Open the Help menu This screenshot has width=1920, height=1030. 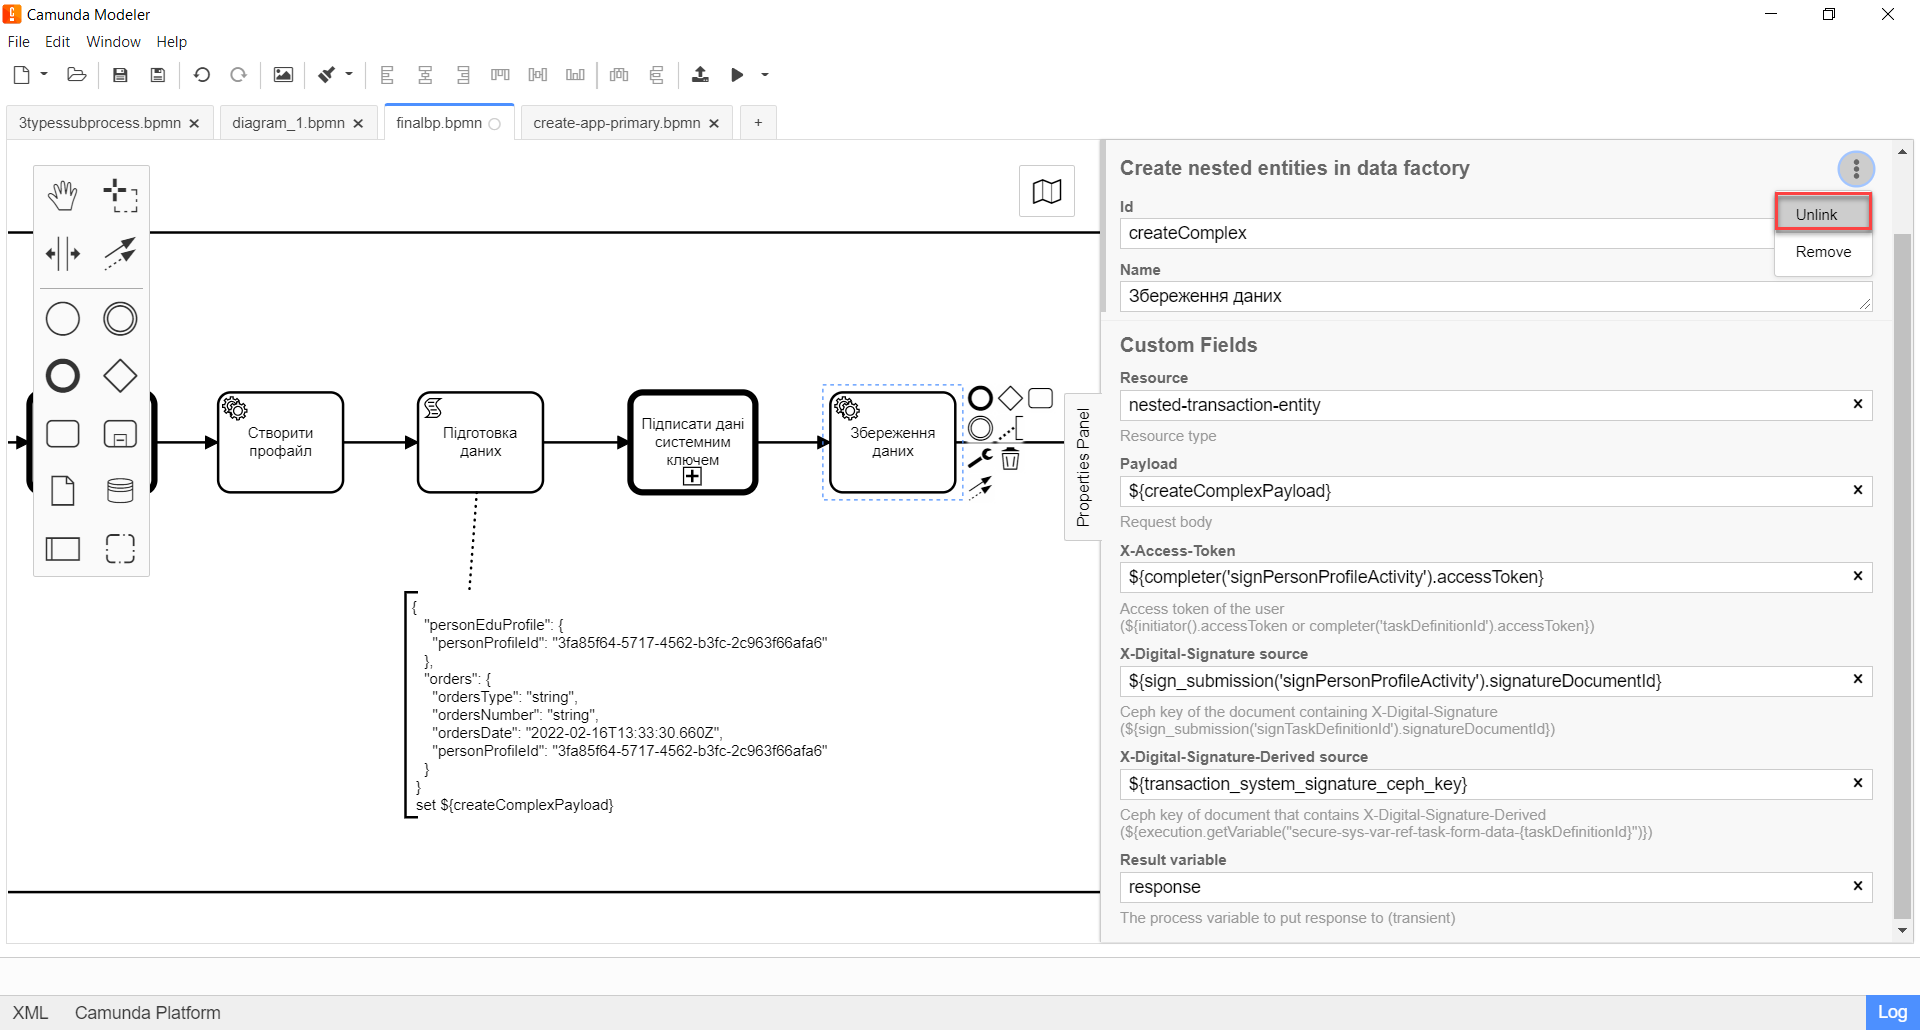click(171, 42)
